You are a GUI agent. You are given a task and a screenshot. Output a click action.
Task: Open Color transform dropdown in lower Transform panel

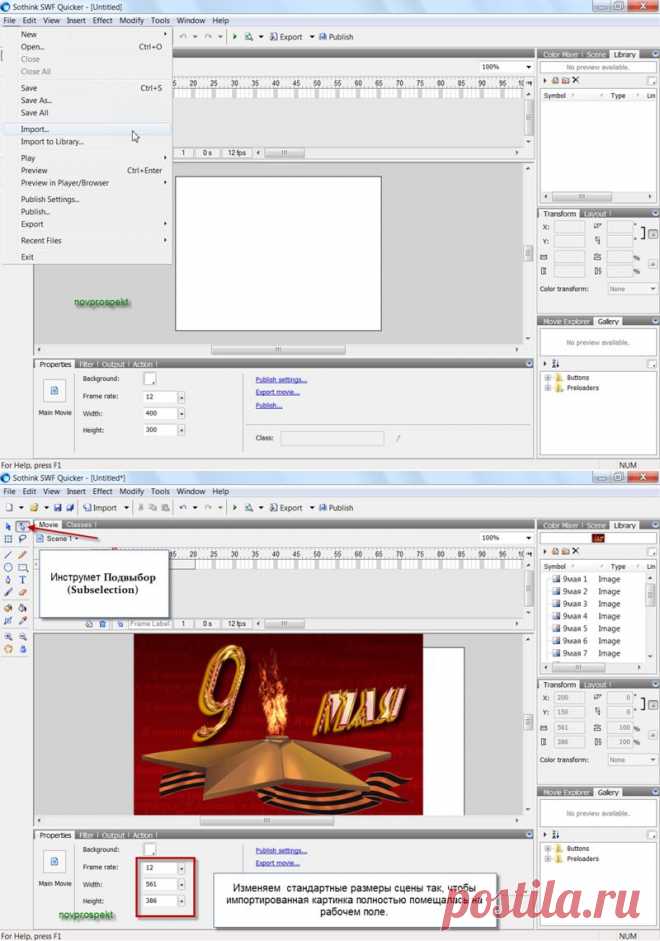tap(632, 760)
